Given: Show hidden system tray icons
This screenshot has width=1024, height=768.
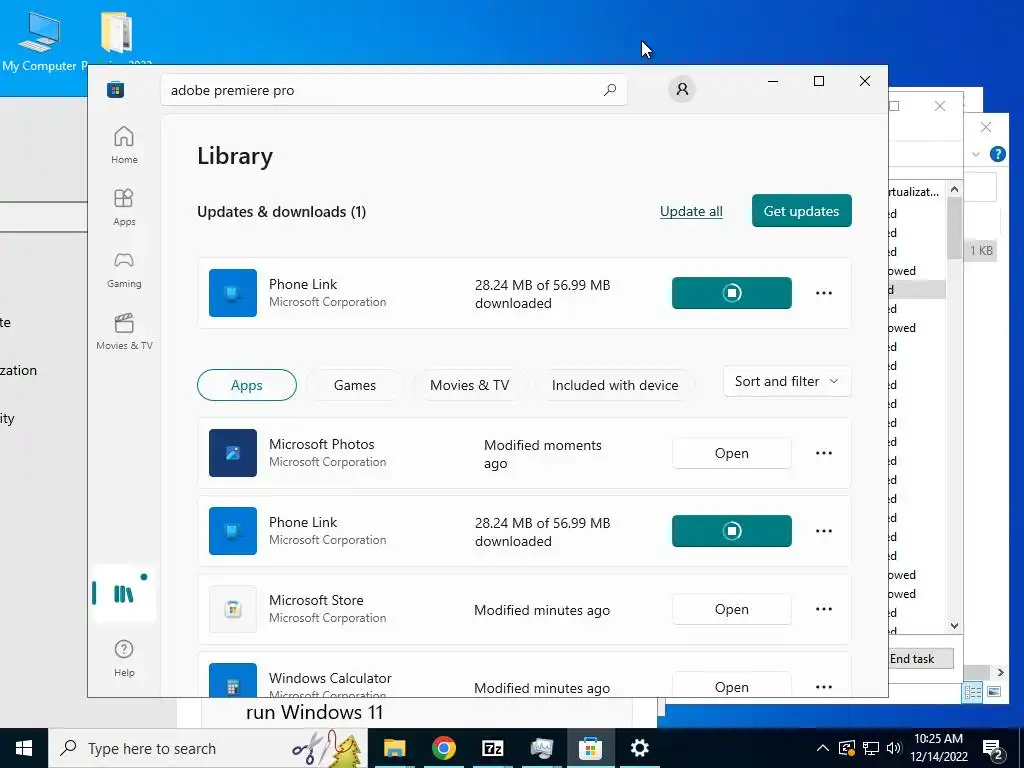Looking at the screenshot, I should coord(823,748).
